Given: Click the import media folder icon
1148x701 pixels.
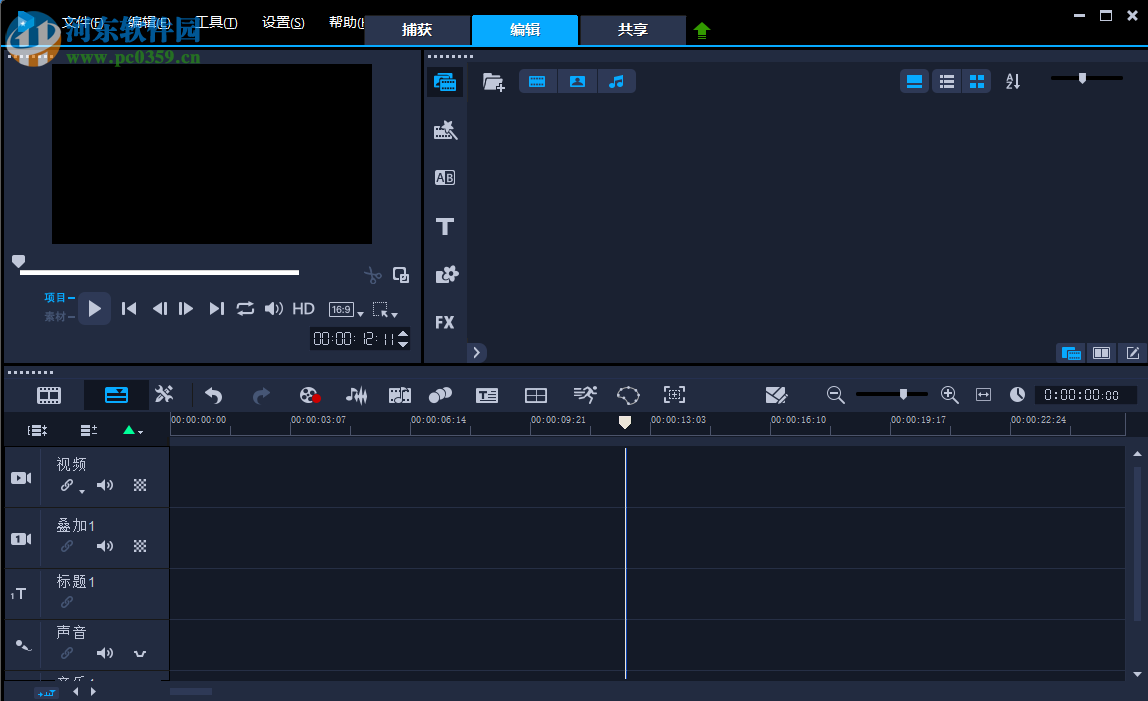Looking at the screenshot, I should pyautogui.click(x=493, y=82).
